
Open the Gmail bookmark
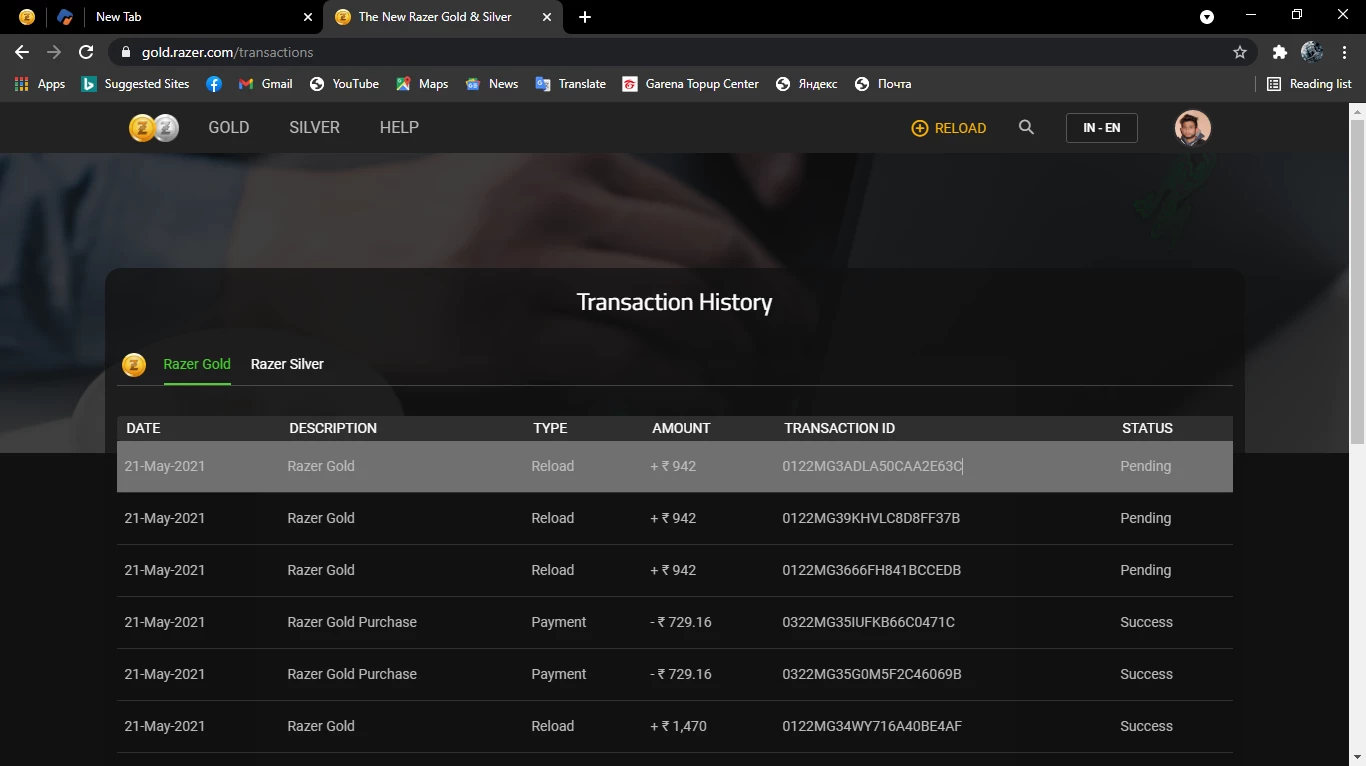click(x=266, y=84)
